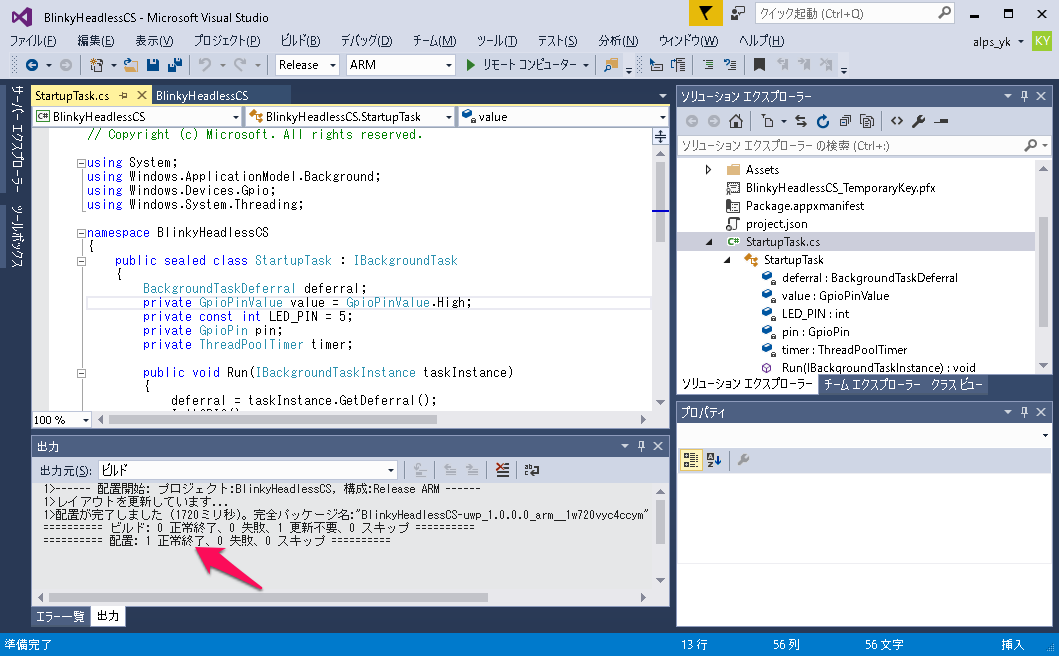Open the notifications flag icon
1059x656 pixels.
pyautogui.click(x=705, y=14)
